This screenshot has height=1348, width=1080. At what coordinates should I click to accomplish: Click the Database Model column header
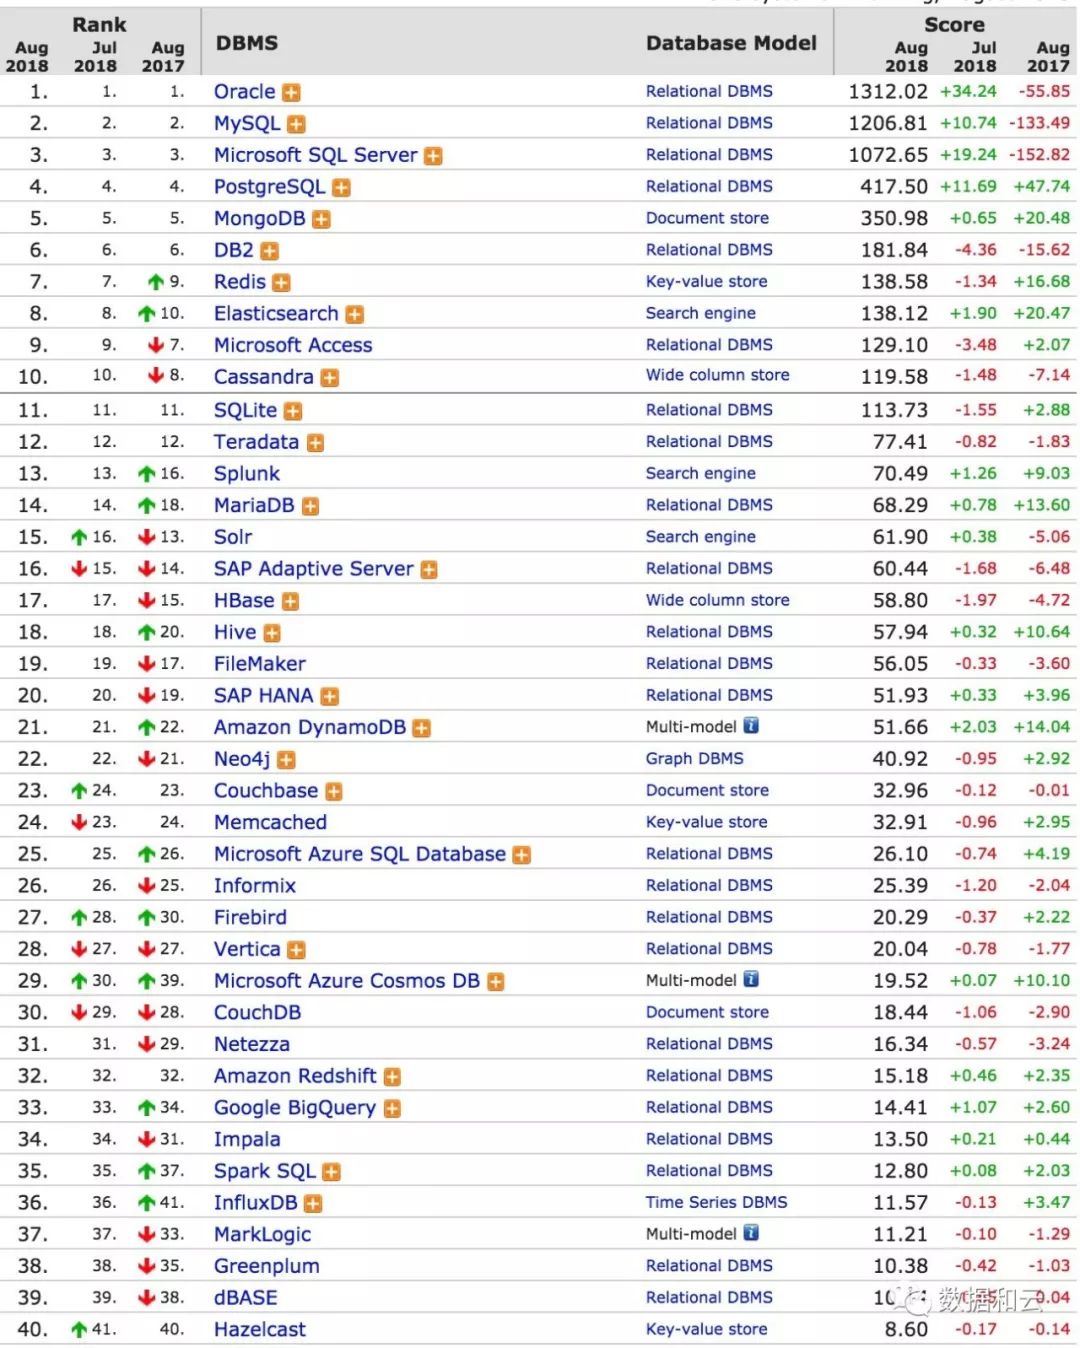[731, 43]
